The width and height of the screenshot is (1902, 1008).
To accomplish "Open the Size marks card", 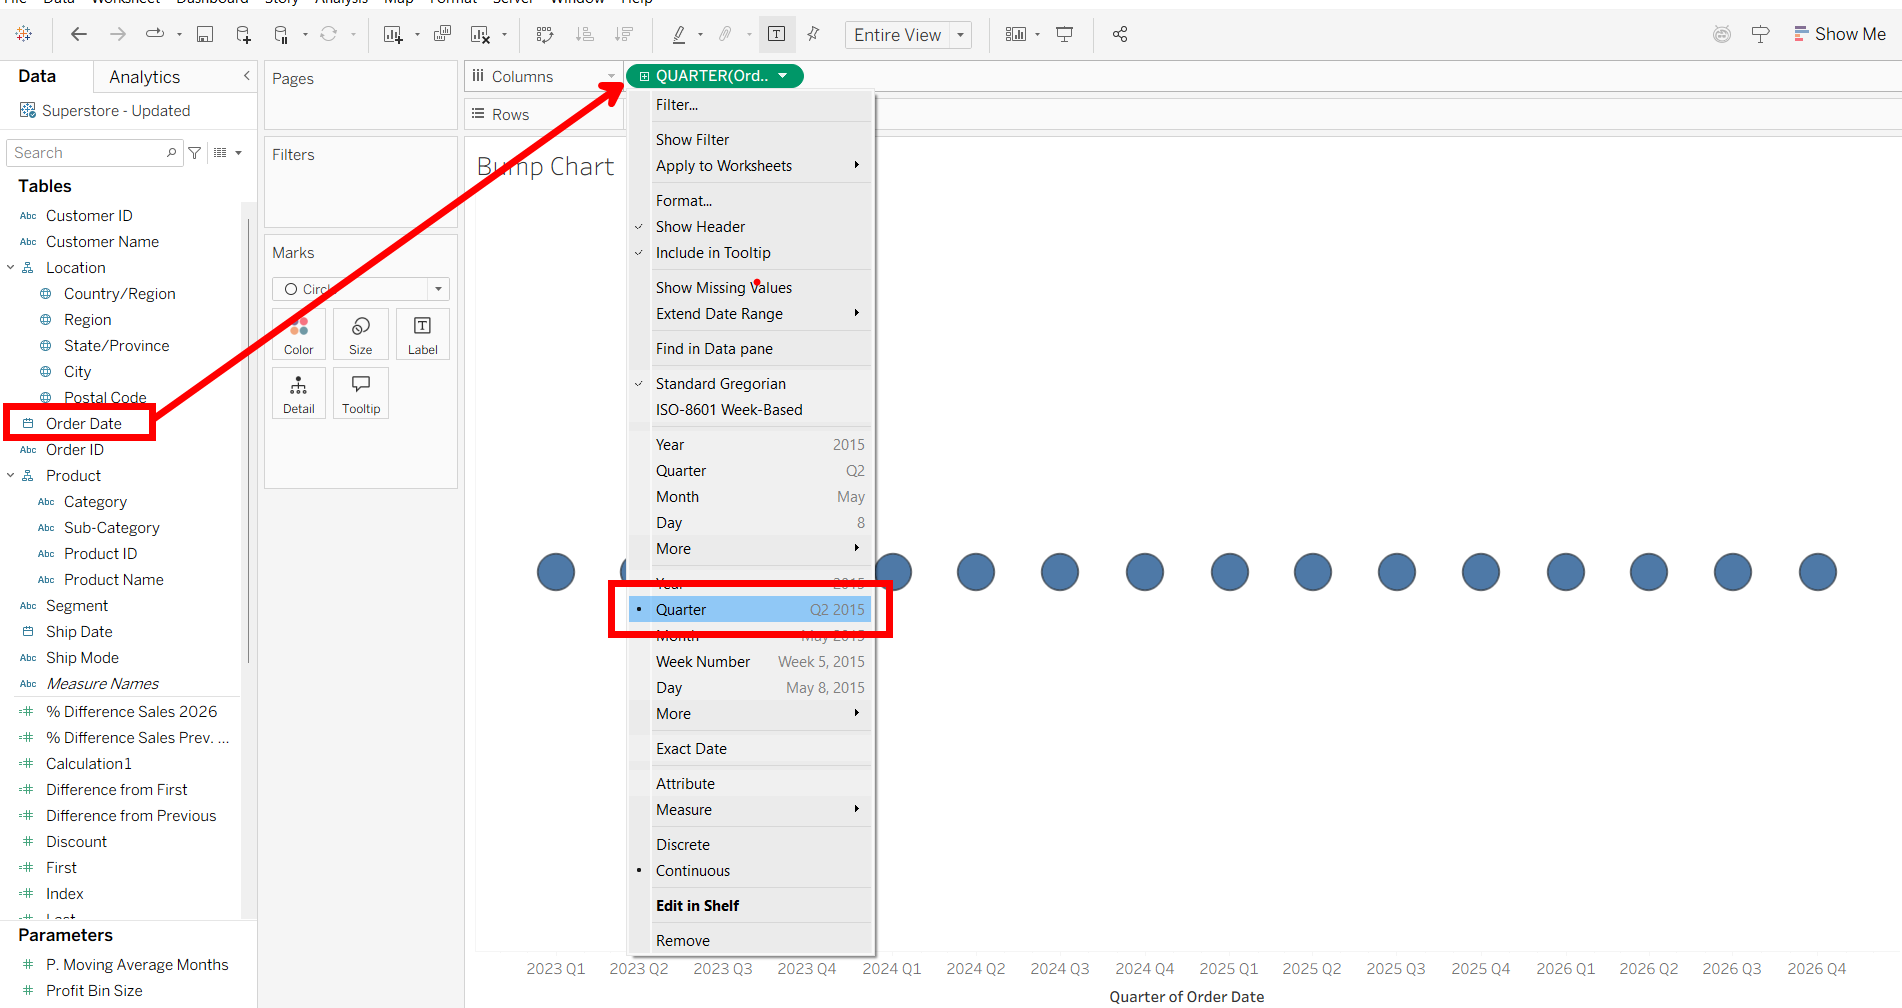I will (x=361, y=334).
